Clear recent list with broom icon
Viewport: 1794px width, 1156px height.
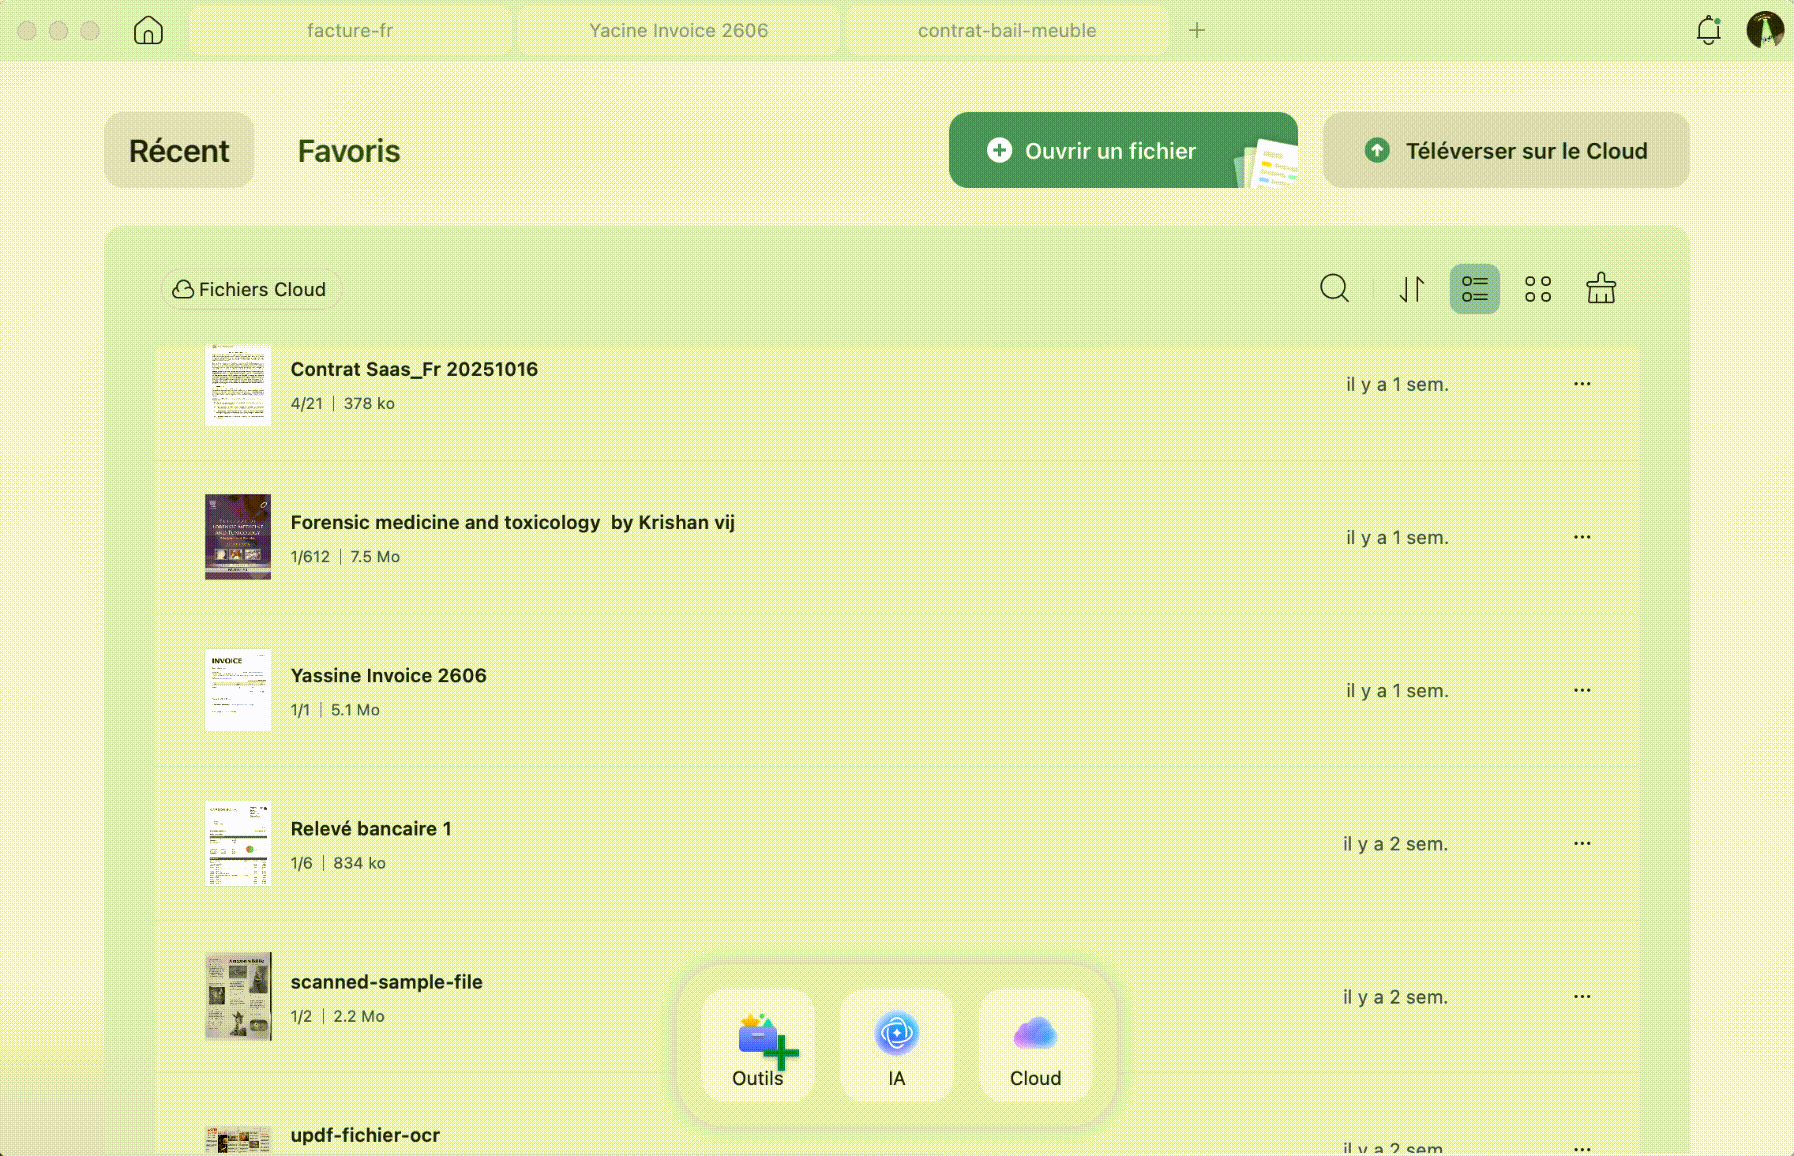click(x=1601, y=289)
